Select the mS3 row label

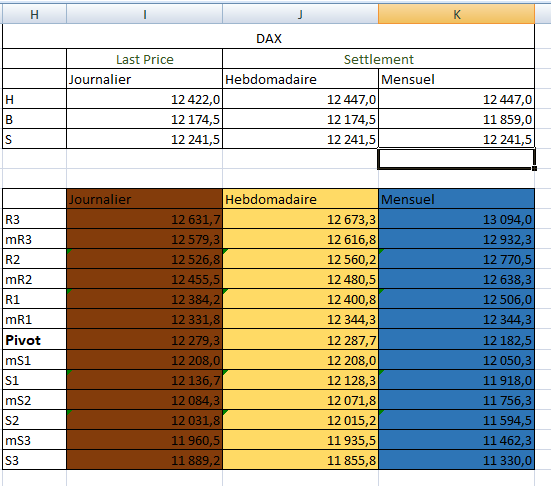34,440
